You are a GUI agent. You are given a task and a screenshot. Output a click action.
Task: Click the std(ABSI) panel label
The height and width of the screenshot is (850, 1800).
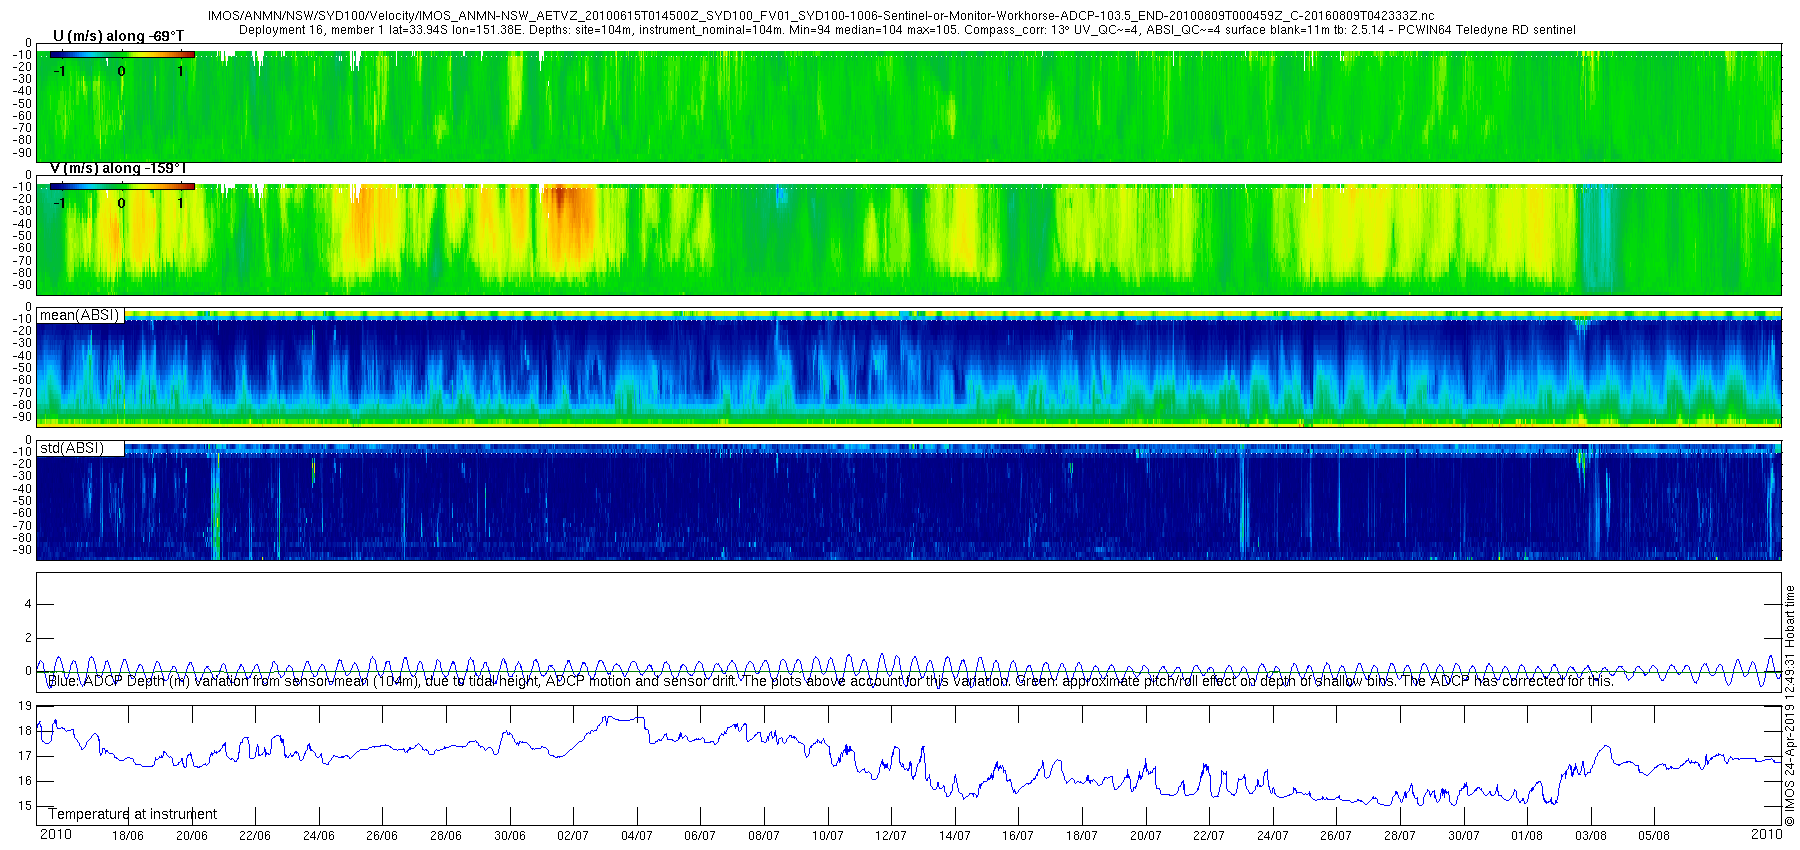click(x=72, y=448)
